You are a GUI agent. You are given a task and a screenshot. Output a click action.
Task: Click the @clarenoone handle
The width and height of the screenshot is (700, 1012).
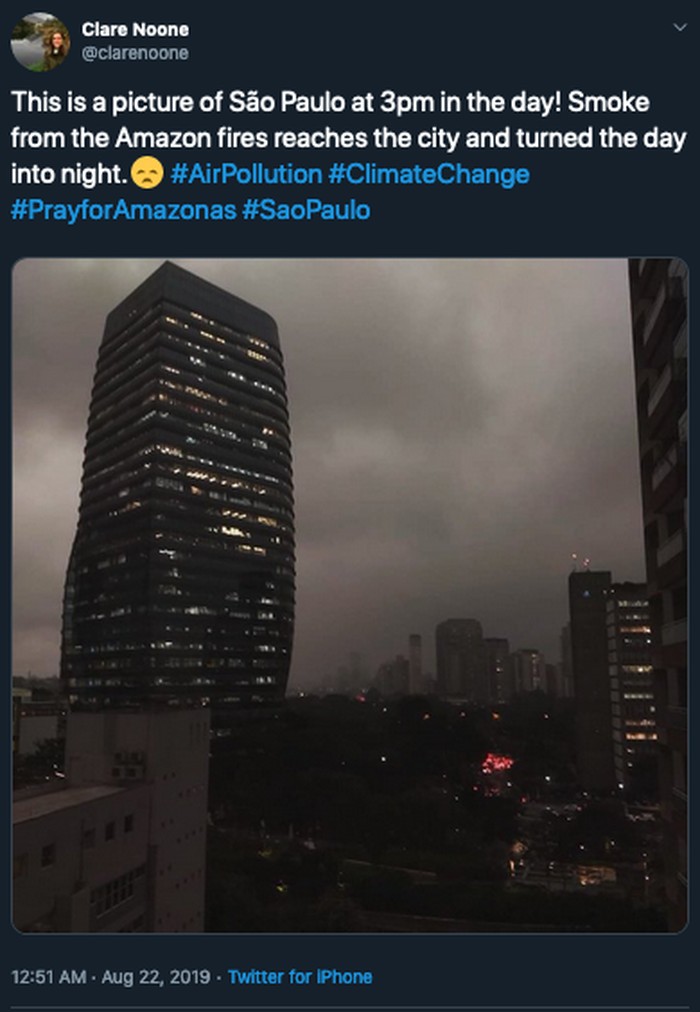point(134,53)
